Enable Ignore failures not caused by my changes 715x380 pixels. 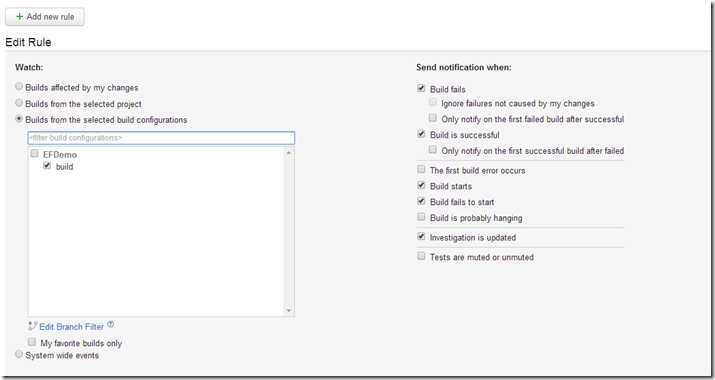pyautogui.click(x=432, y=102)
